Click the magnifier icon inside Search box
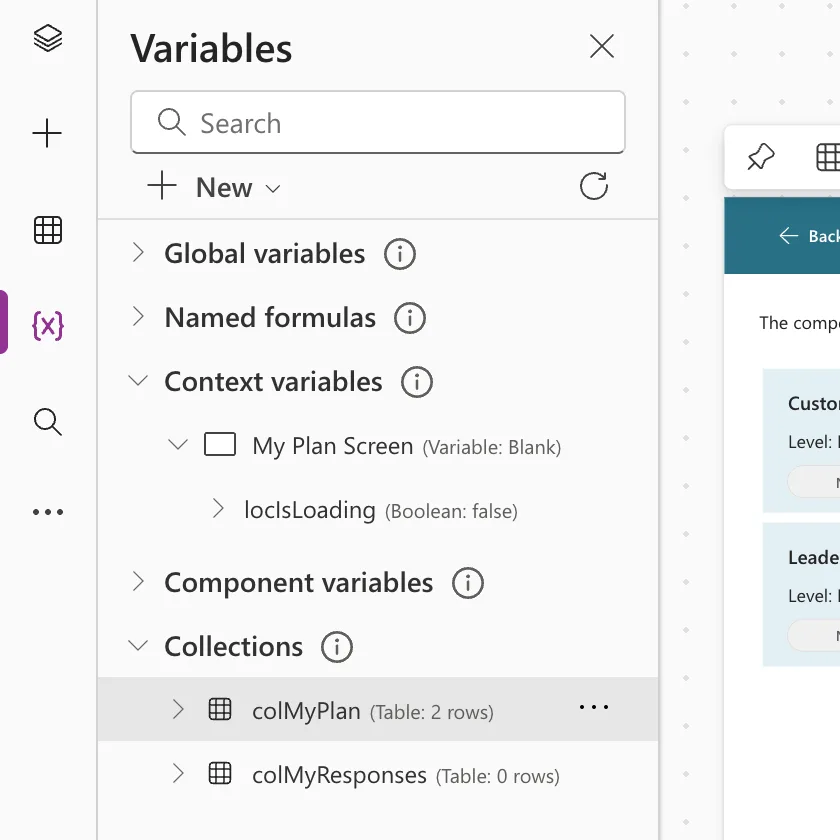This screenshot has height=840, width=840. click(171, 122)
